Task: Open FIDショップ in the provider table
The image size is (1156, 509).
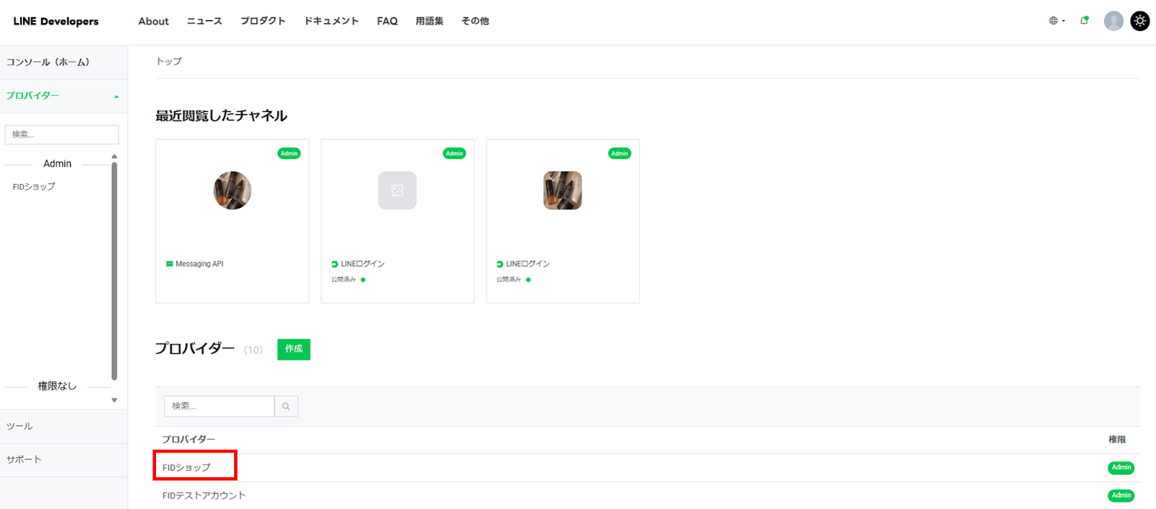Action: pos(187,467)
